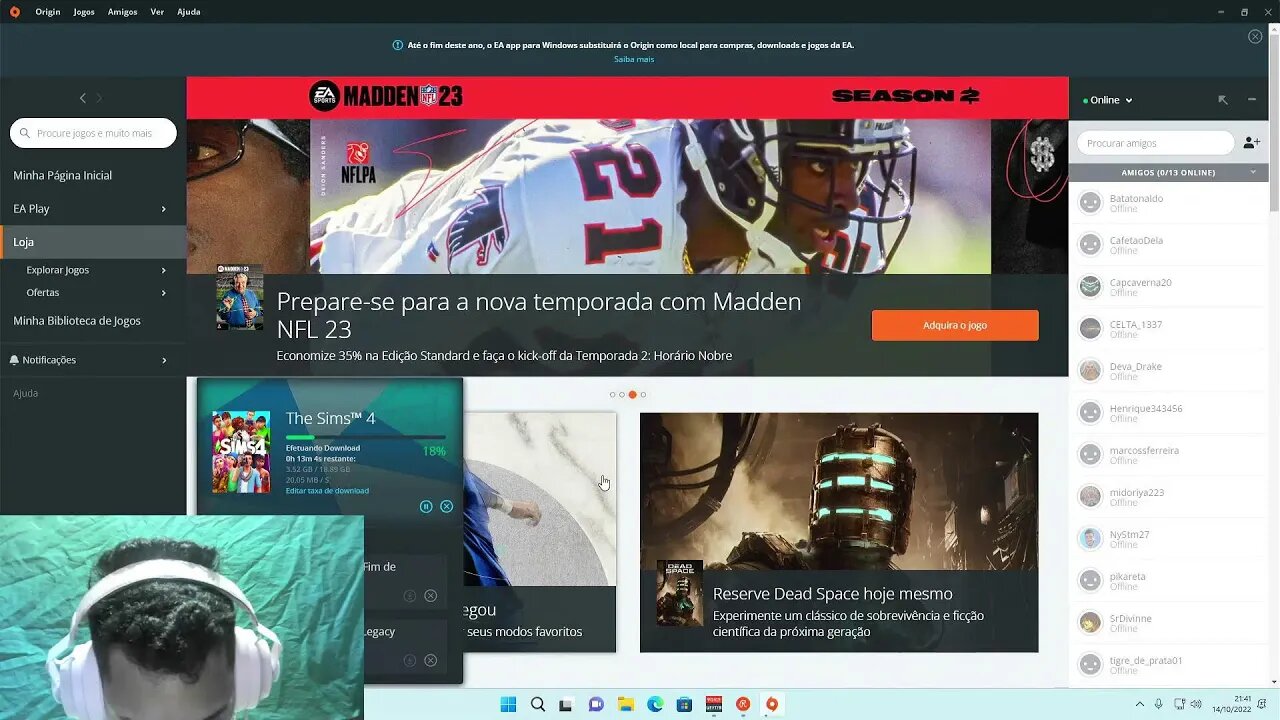Click the Origin logo in title bar

point(14,12)
